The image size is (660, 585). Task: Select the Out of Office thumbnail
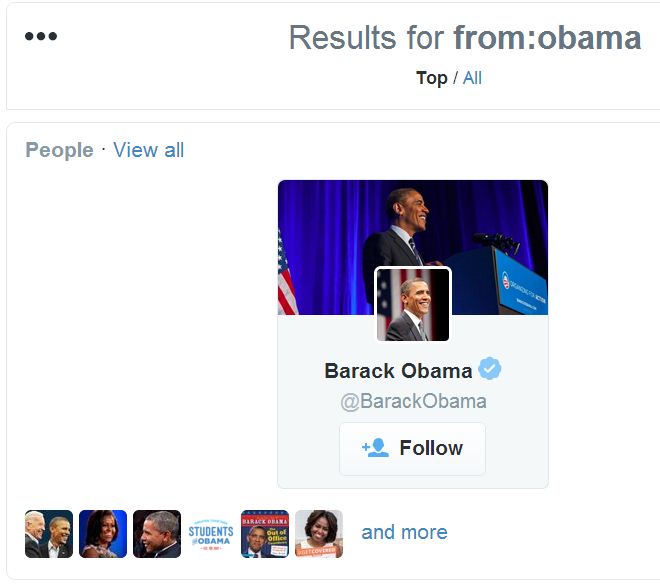(265, 534)
